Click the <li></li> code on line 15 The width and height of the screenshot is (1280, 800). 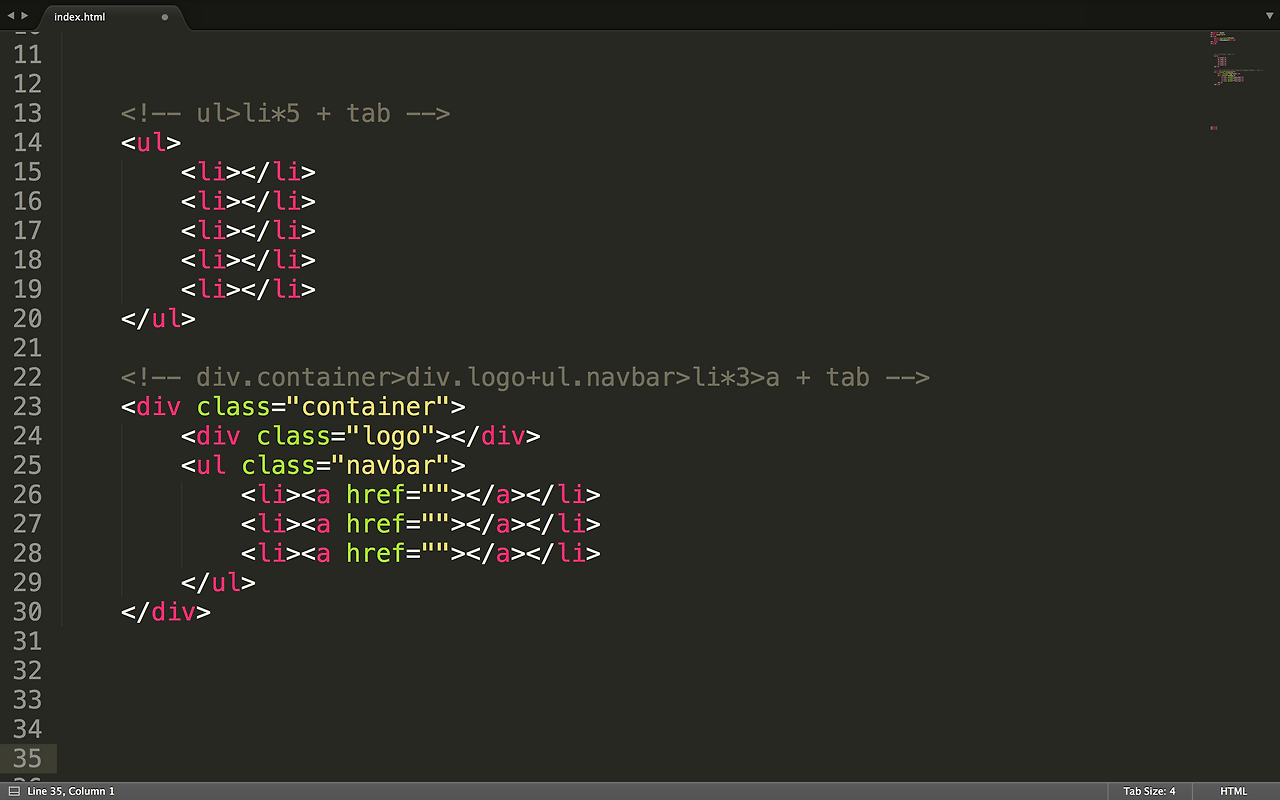pos(248,172)
